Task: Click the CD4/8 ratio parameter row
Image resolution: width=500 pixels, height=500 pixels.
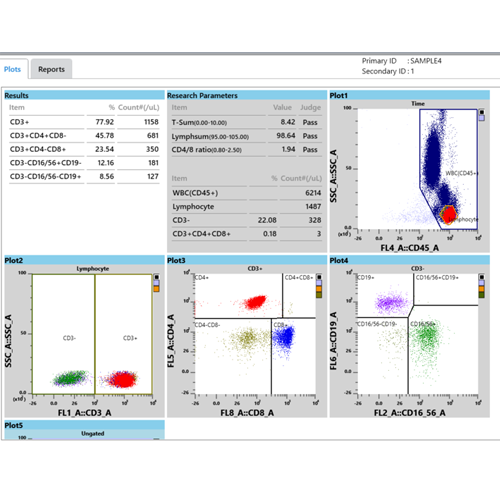Action: [x=247, y=150]
